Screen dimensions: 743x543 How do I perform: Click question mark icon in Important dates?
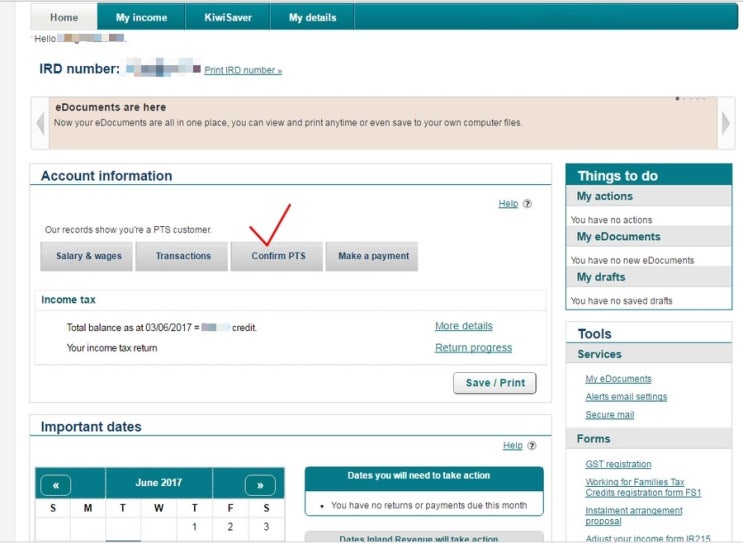(532, 446)
